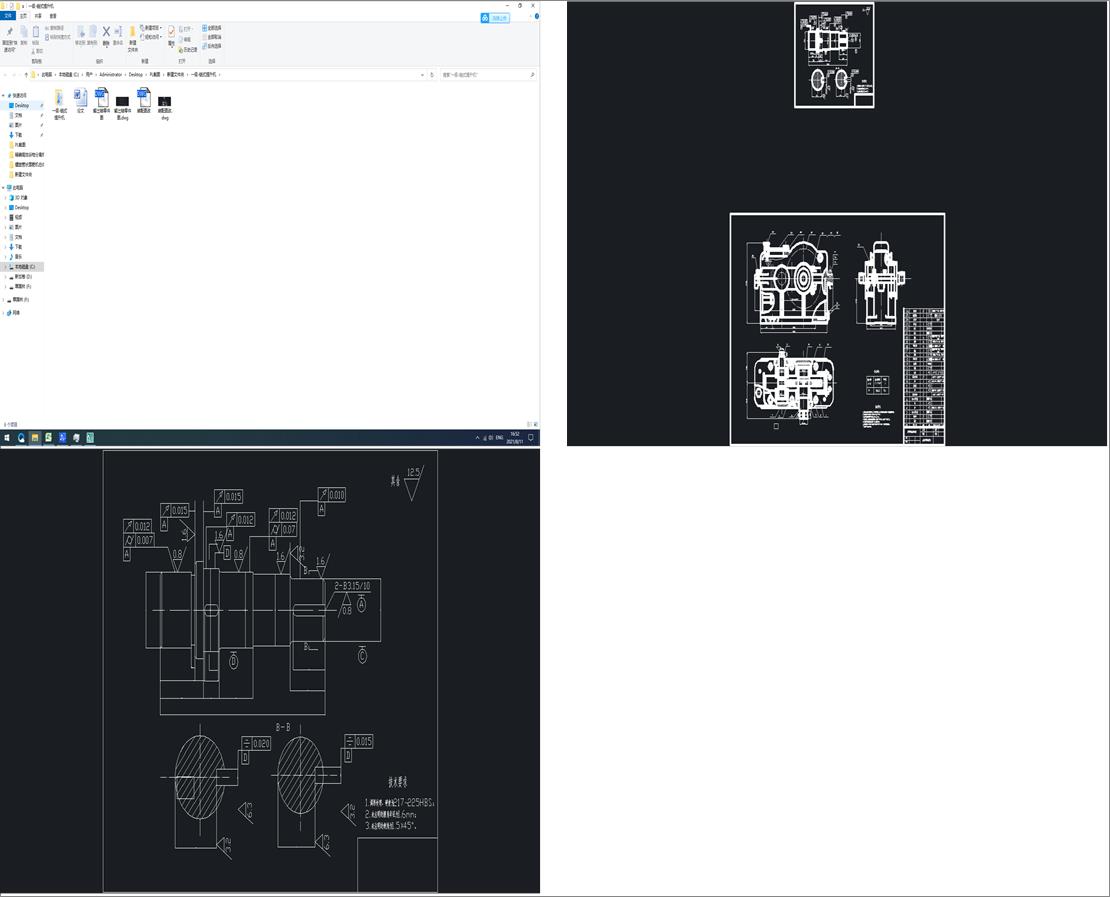Open the browser icon on taskbar

tap(21, 438)
